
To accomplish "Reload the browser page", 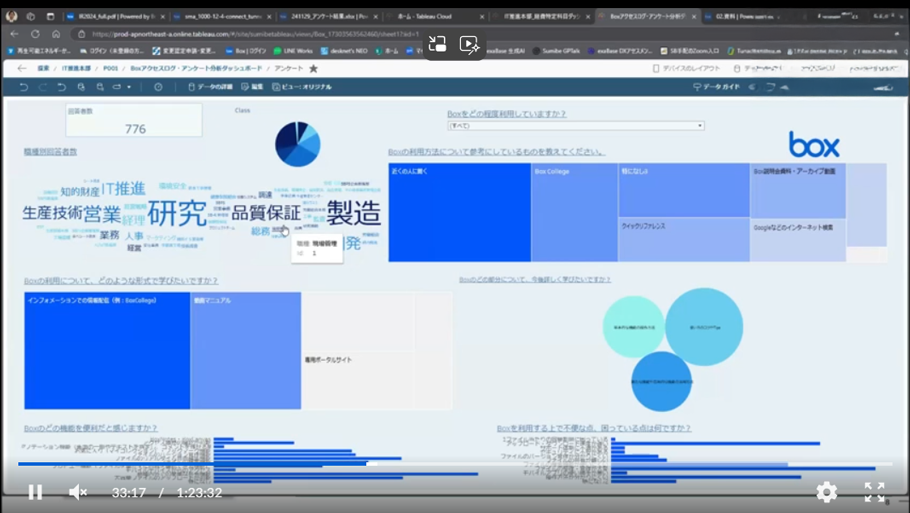I will coord(36,34).
